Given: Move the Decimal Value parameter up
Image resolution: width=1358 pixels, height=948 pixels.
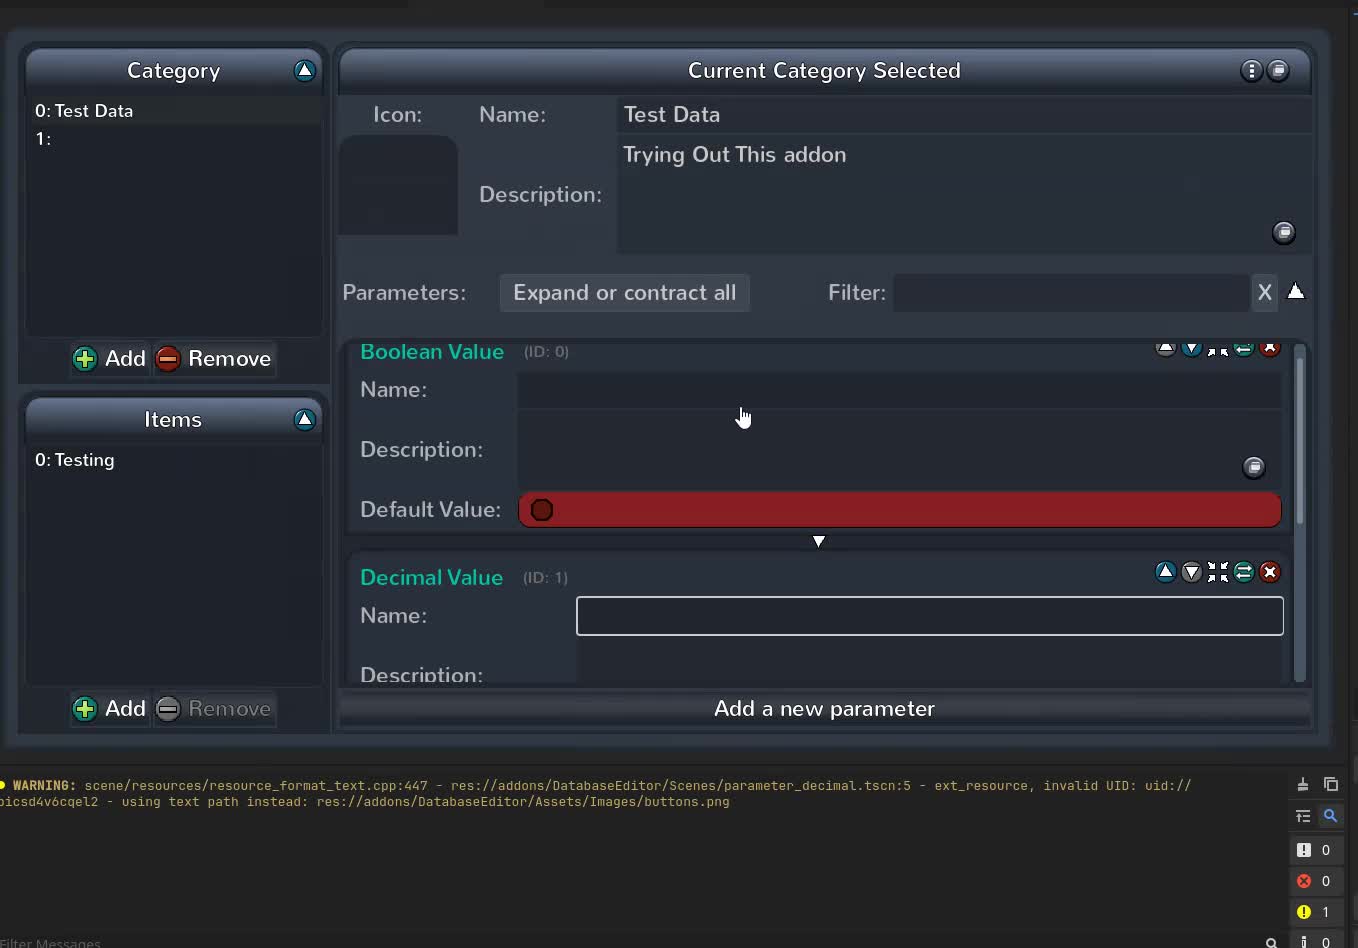Looking at the screenshot, I should pos(1165,572).
